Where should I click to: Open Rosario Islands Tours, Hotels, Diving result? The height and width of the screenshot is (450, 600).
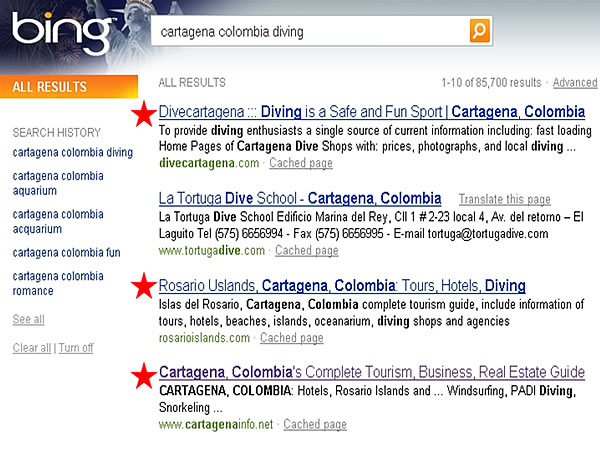point(342,286)
